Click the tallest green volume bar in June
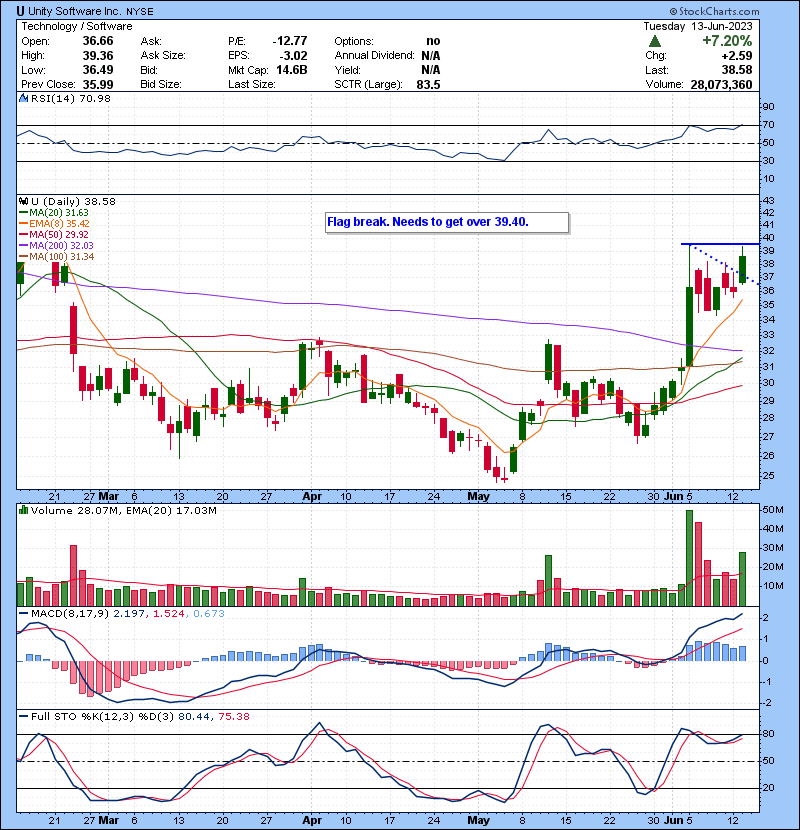 tap(689, 558)
